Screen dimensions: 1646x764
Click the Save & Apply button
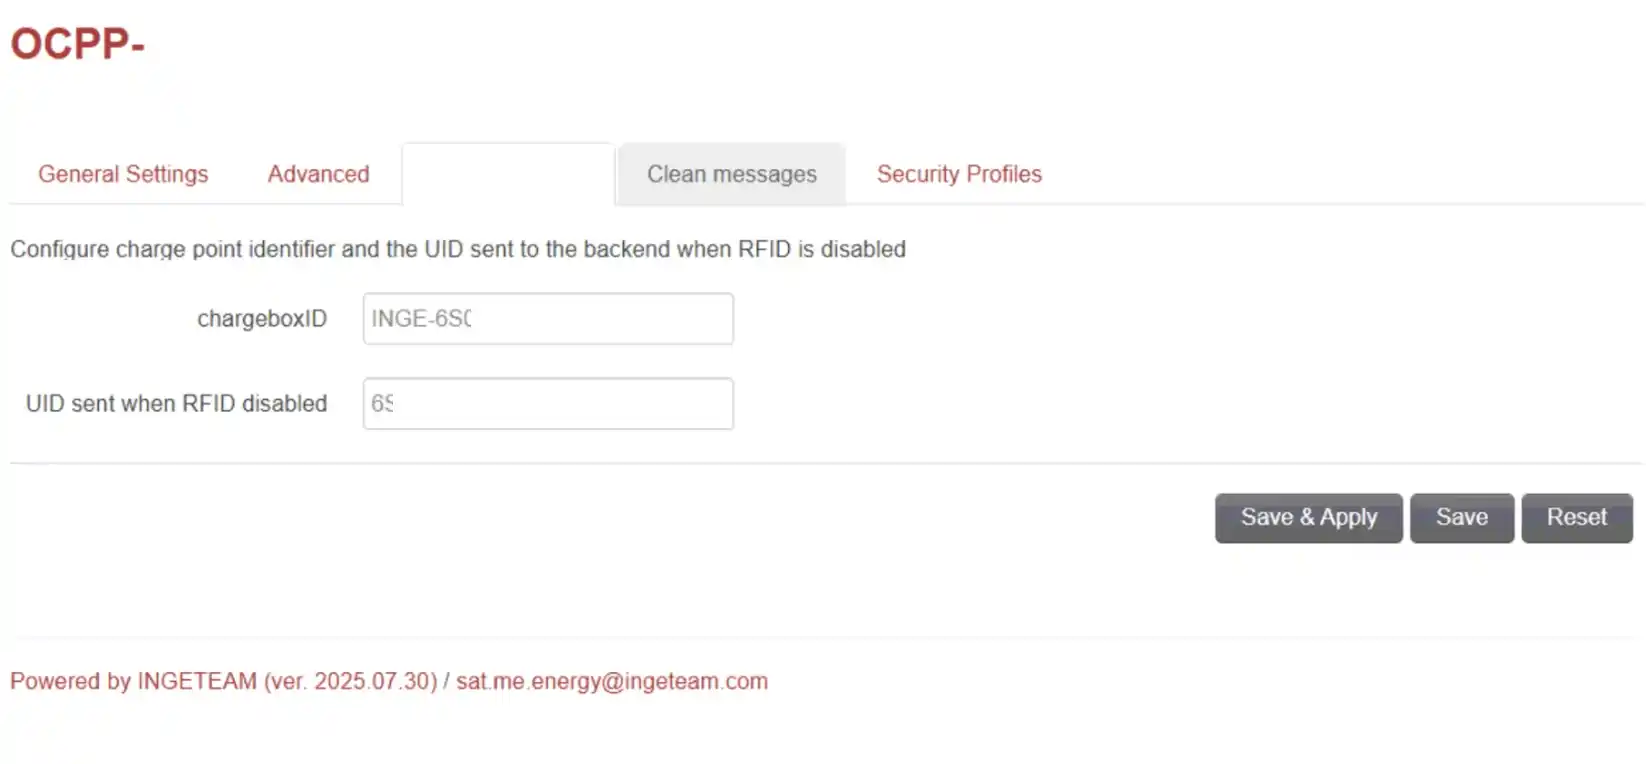pos(1309,518)
